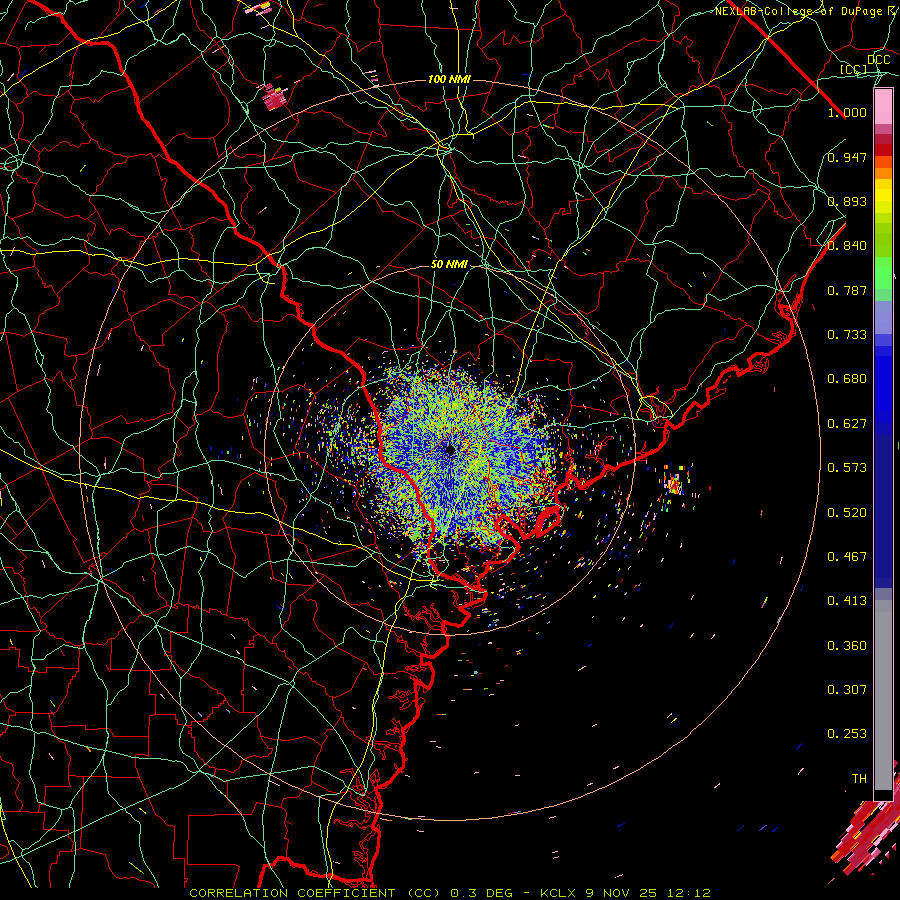Click the 0.680 scale value

click(847, 379)
